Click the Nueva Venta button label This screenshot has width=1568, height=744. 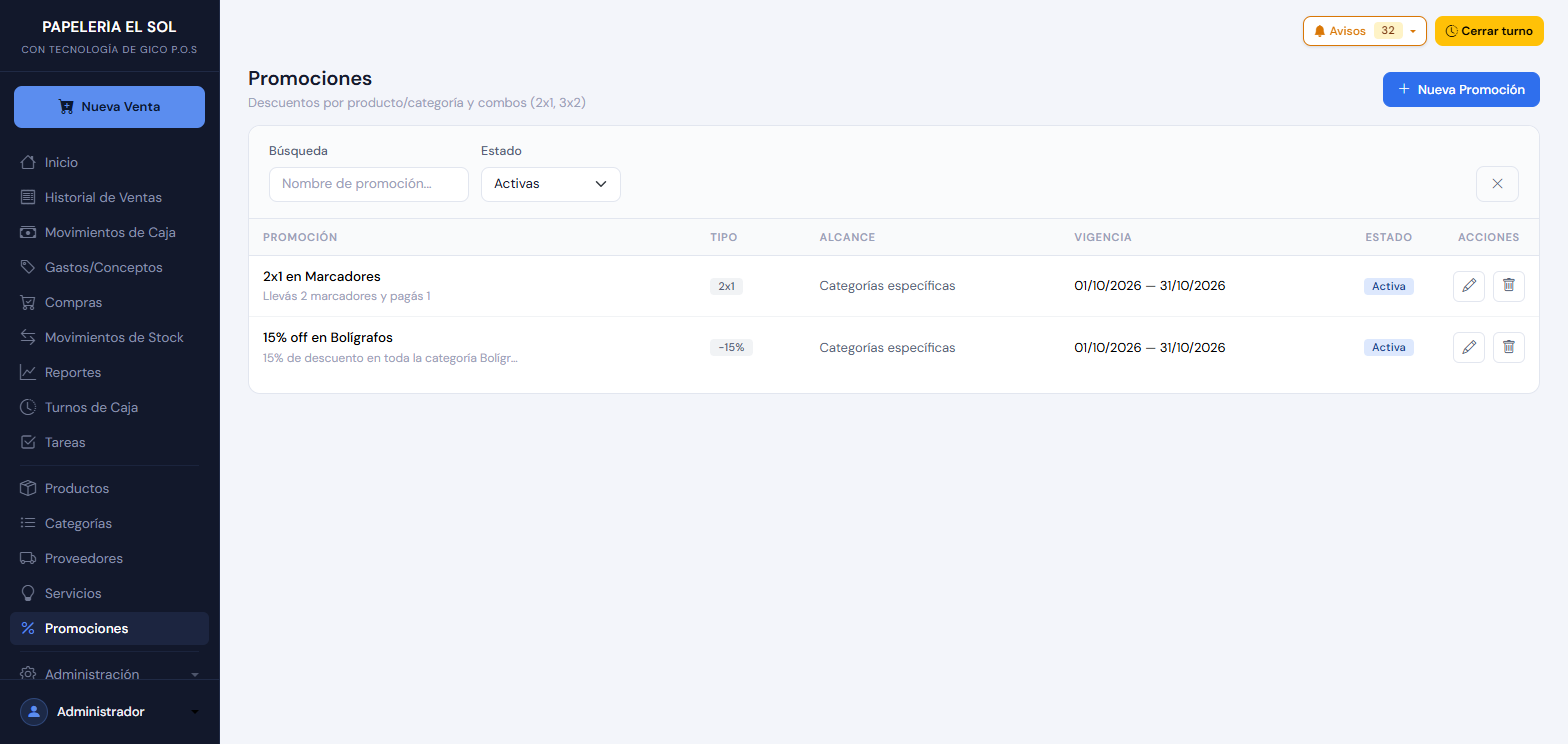pyautogui.click(x=121, y=107)
